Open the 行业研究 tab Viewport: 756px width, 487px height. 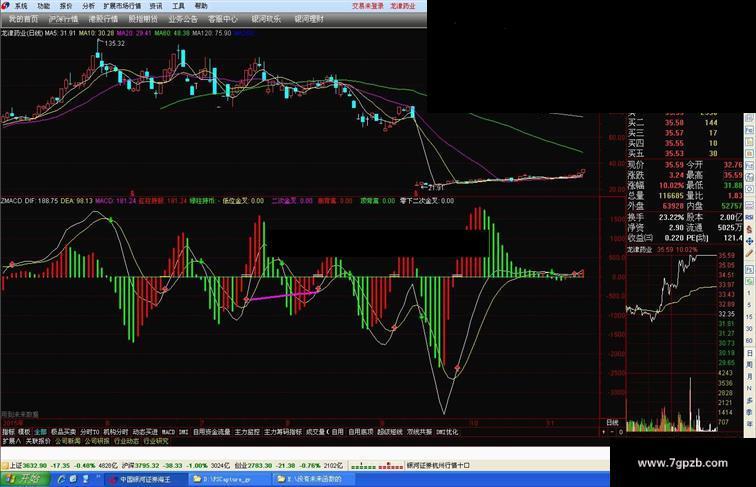[156, 441]
